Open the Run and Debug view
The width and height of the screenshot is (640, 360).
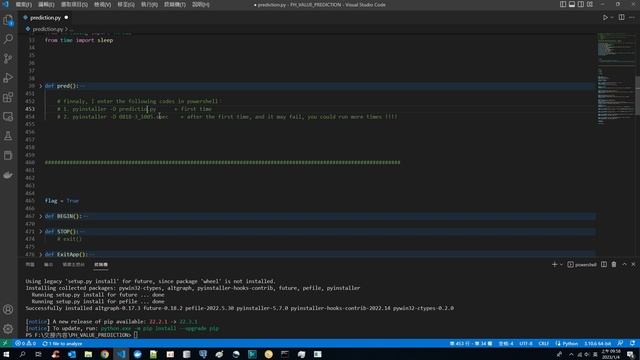[8, 78]
